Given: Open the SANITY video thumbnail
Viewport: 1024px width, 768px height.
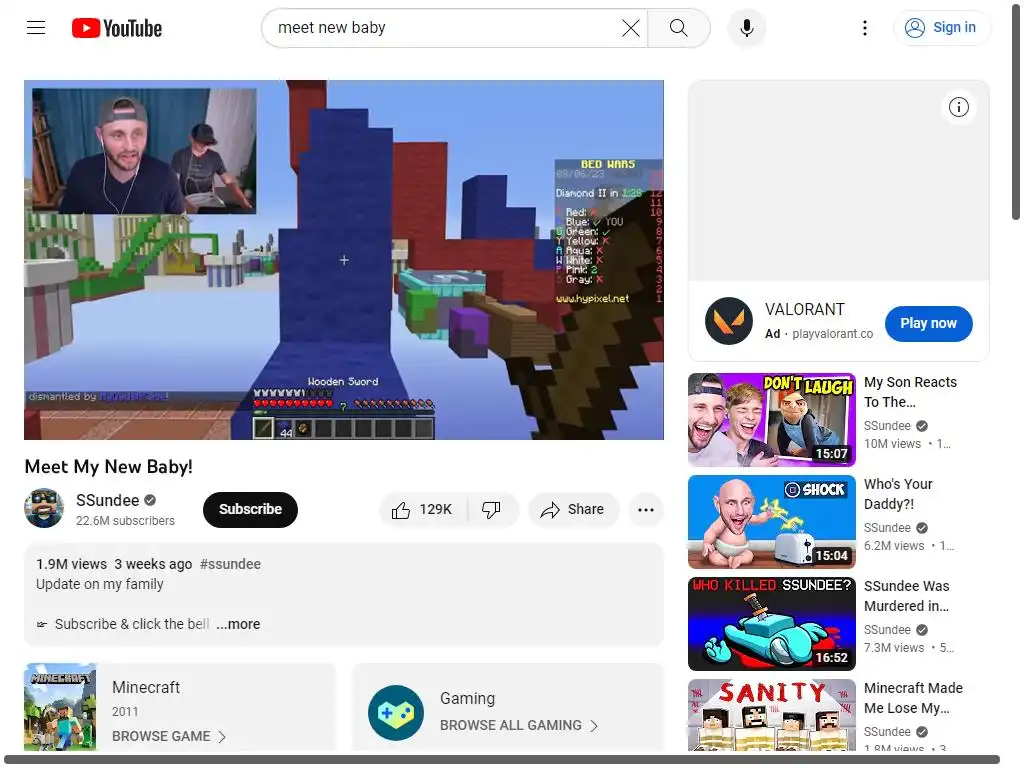Looking at the screenshot, I should click(771, 715).
